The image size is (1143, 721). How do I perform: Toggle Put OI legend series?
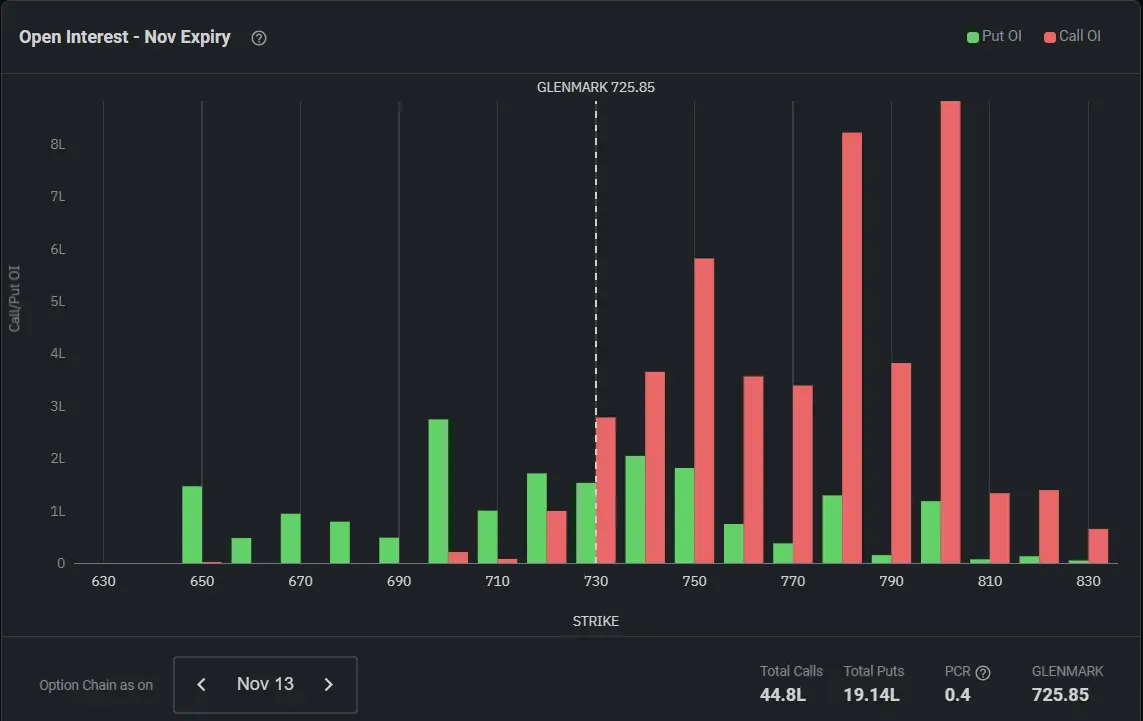(994, 36)
